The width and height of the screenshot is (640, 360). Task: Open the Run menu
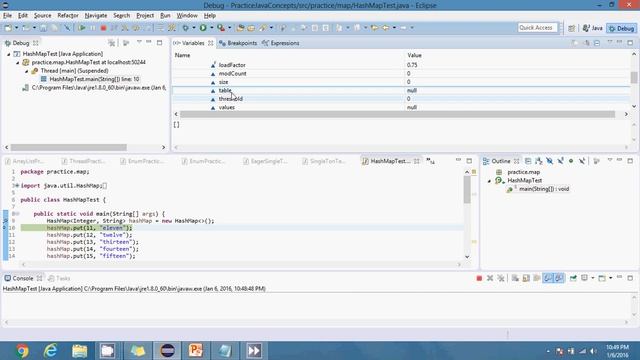(165, 16)
